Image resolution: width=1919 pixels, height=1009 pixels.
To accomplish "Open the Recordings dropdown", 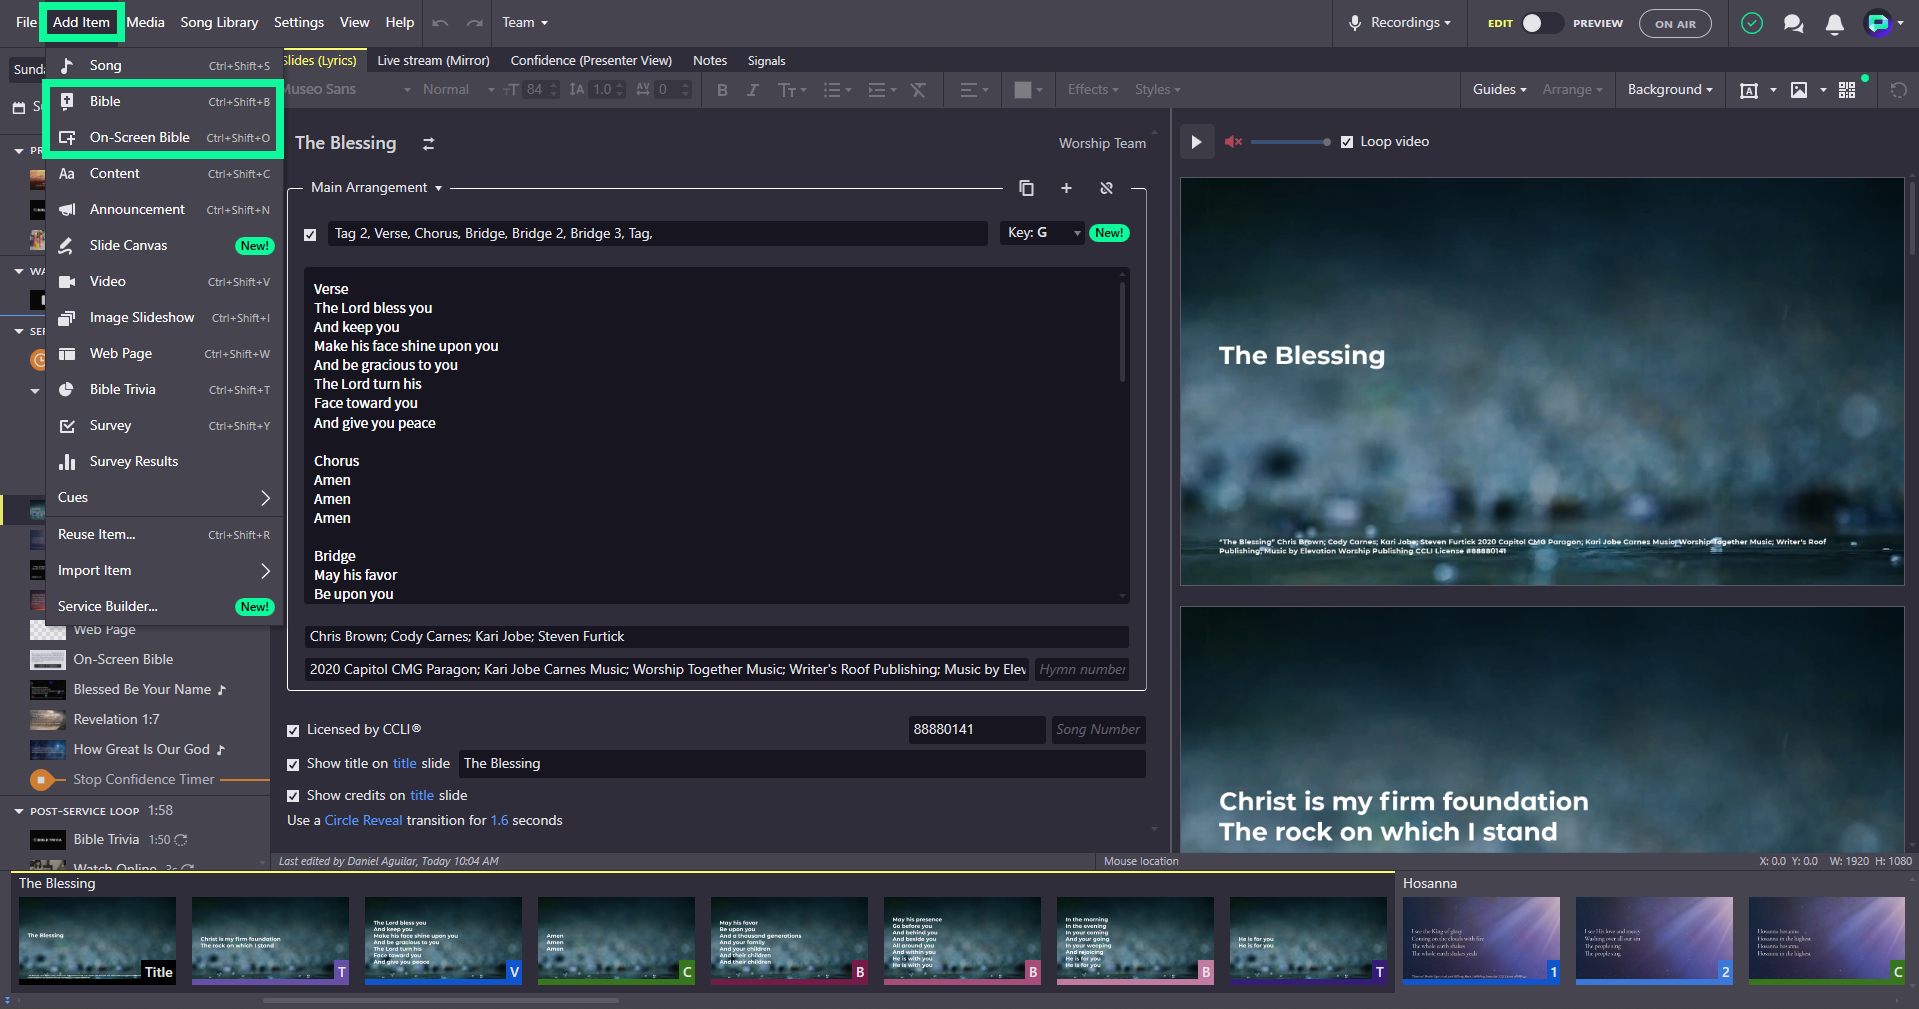I will click(x=1399, y=23).
